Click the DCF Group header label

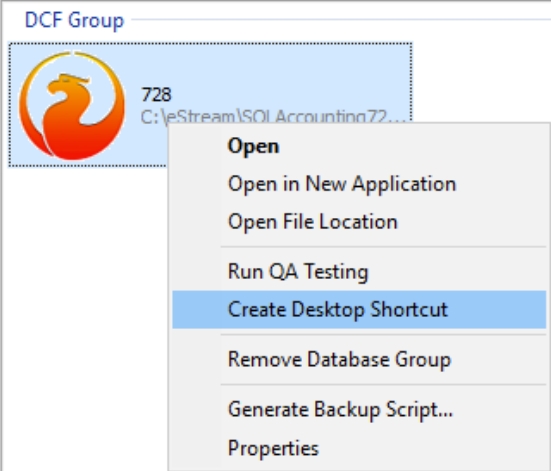(x=74, y=20)
